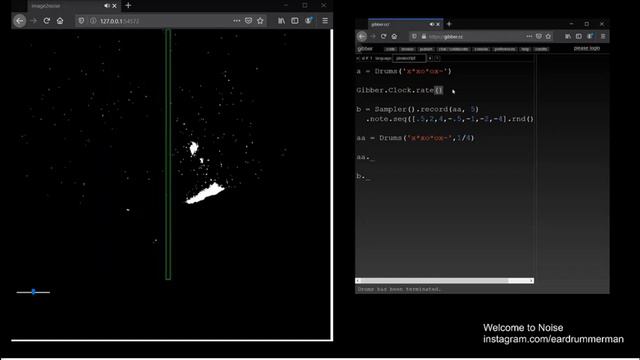Open page actions menu in gibber browser

click(529, 36)
